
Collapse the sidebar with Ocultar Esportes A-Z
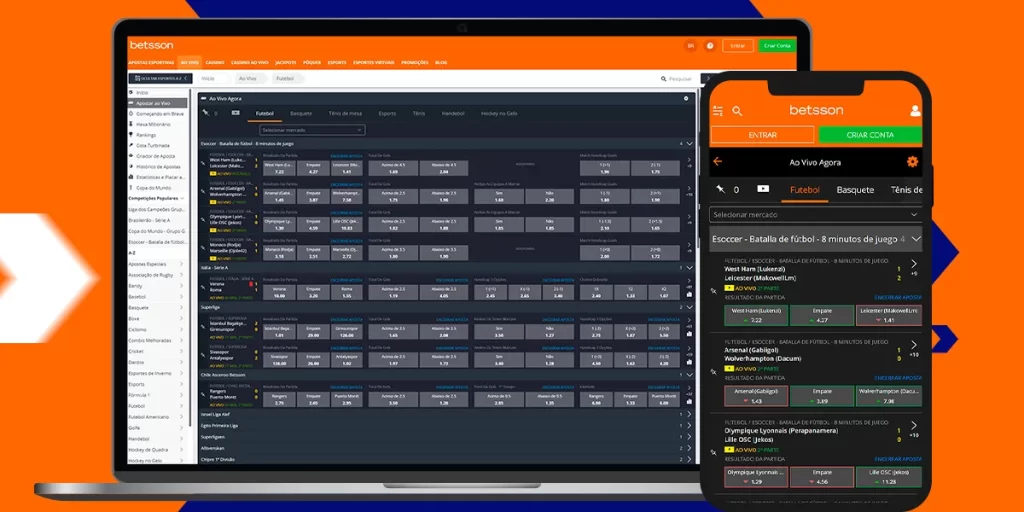coord(160,78)
